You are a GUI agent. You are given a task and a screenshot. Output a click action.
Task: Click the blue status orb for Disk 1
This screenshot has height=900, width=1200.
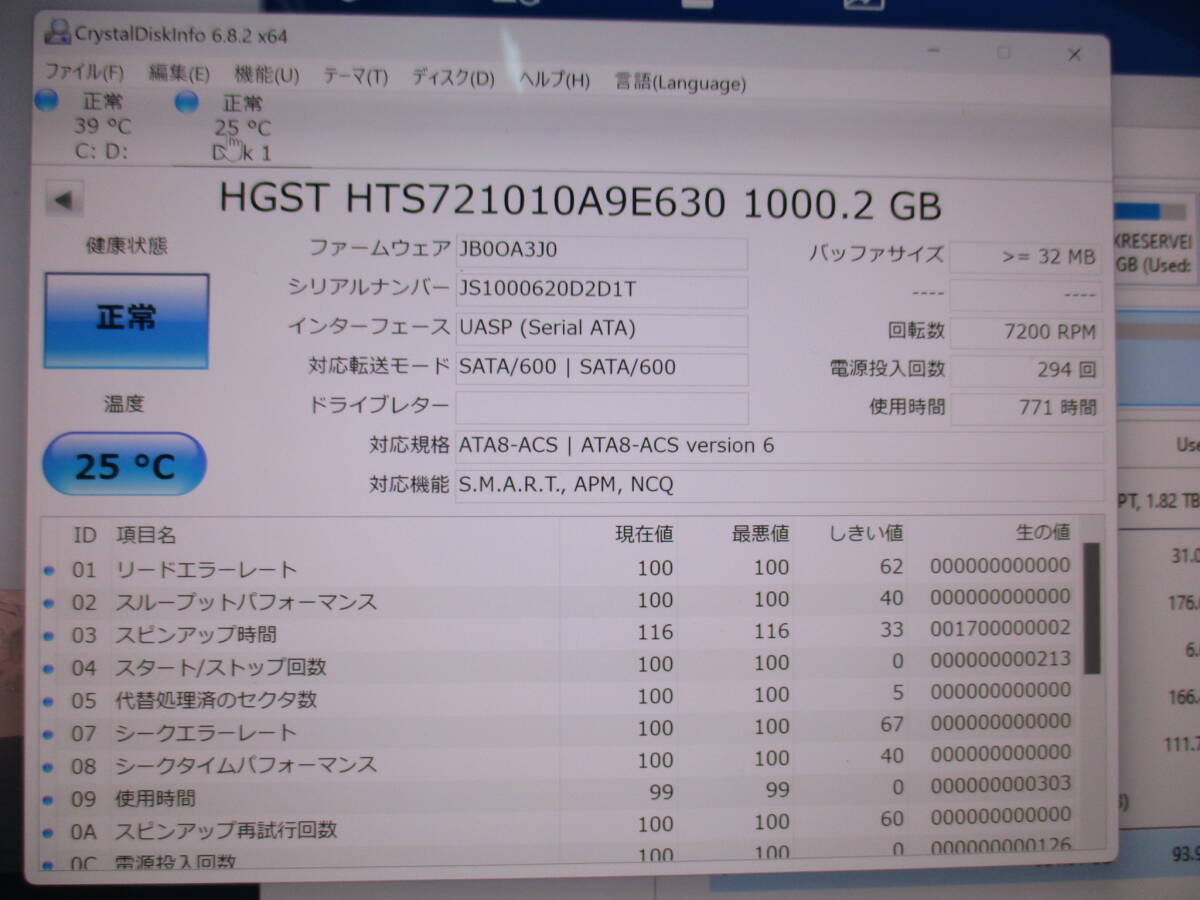186,102
